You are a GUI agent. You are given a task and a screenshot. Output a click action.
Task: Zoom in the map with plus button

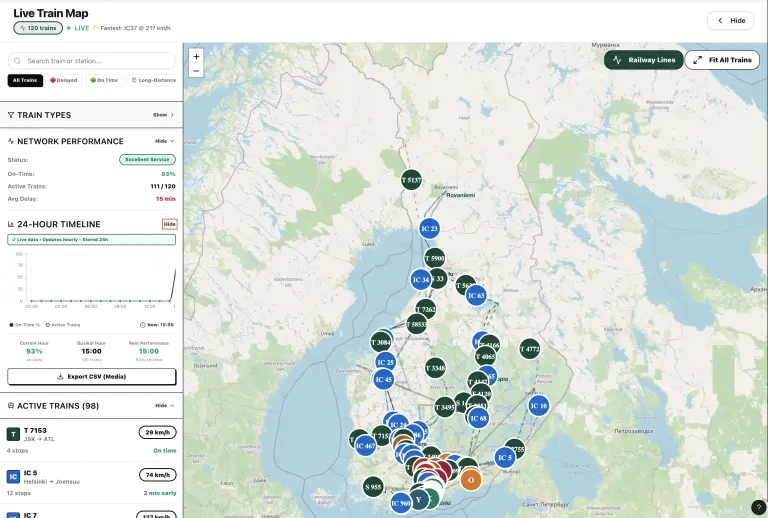click(196, 56)
